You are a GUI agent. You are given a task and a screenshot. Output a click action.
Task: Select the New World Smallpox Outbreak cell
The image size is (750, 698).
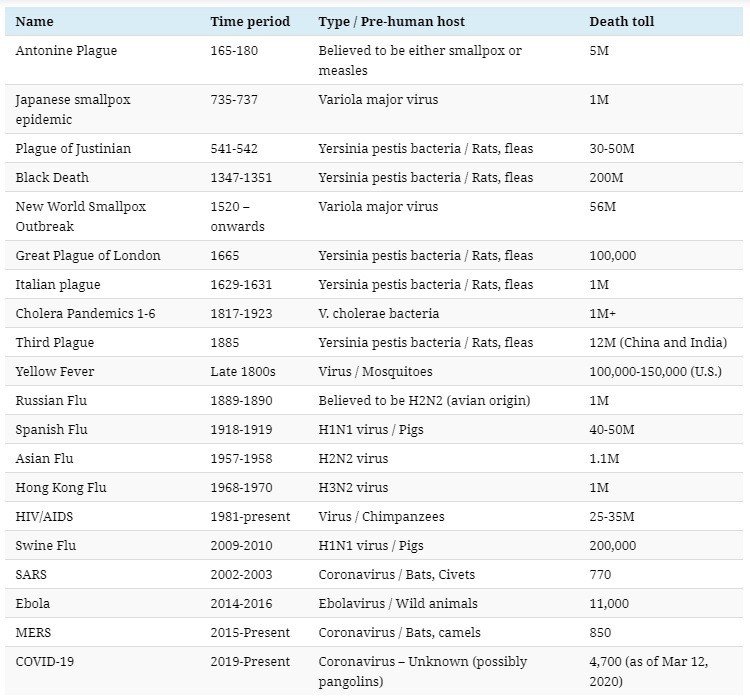pos(80,216)
